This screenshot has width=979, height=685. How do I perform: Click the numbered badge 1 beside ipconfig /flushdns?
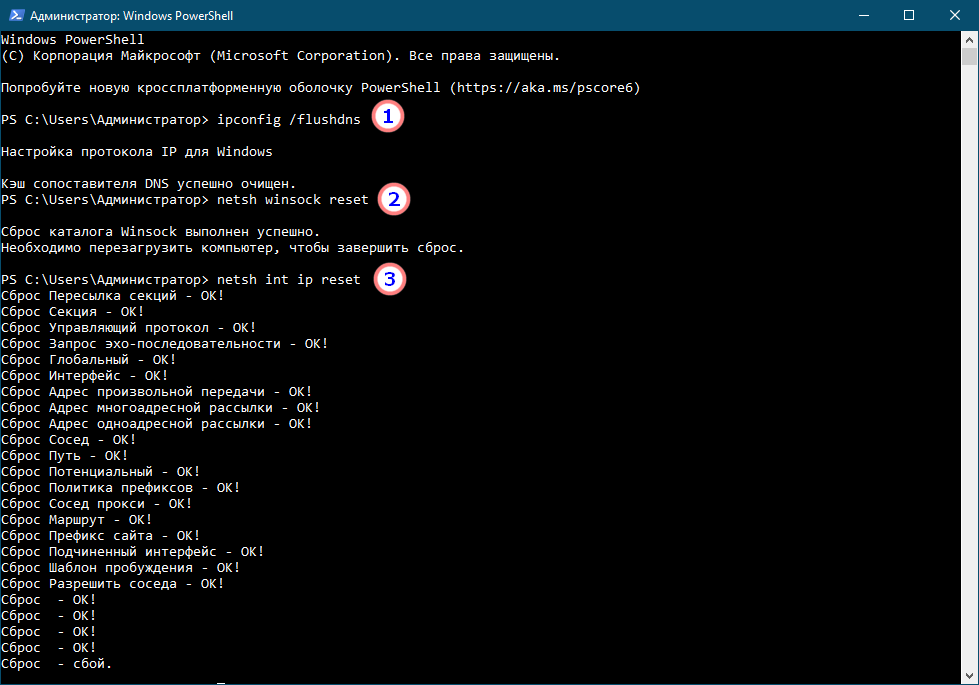tap(388, 118)
